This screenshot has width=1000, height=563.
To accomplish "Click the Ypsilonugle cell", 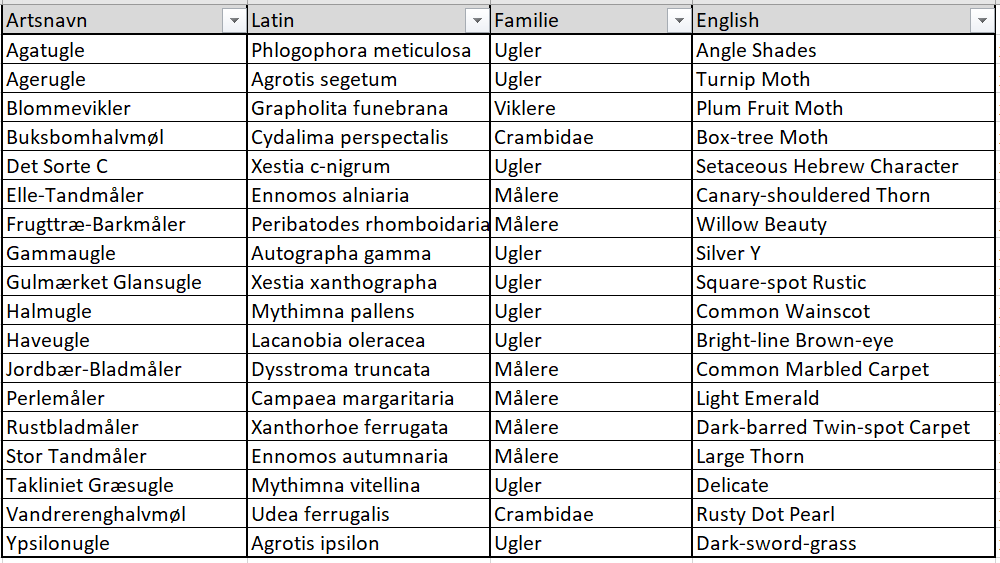I will (x=125, y=543).
